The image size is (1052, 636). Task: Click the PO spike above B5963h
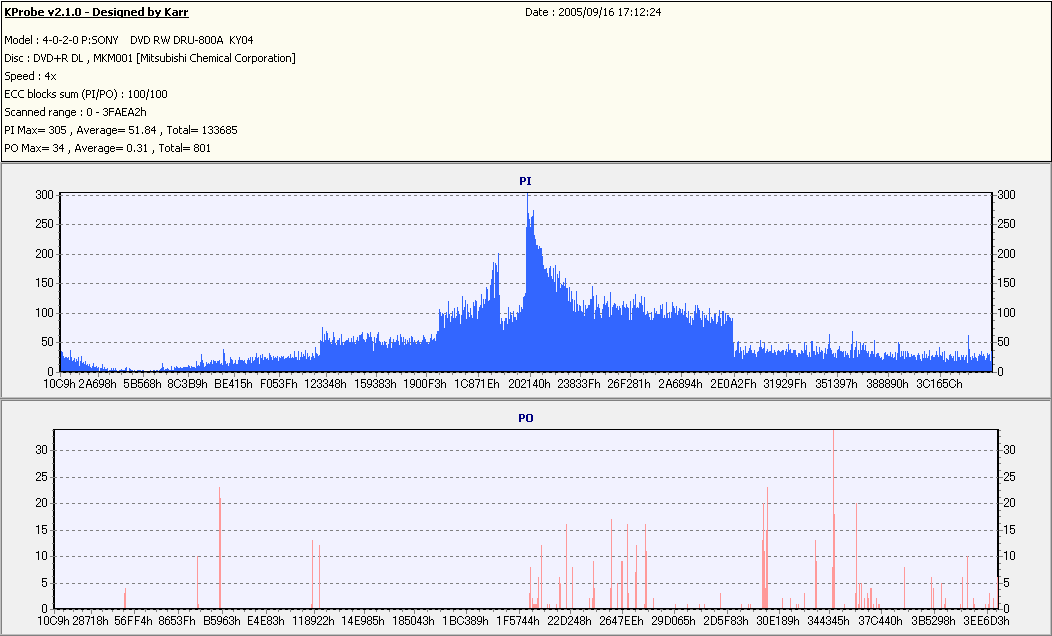coord(219,547)
